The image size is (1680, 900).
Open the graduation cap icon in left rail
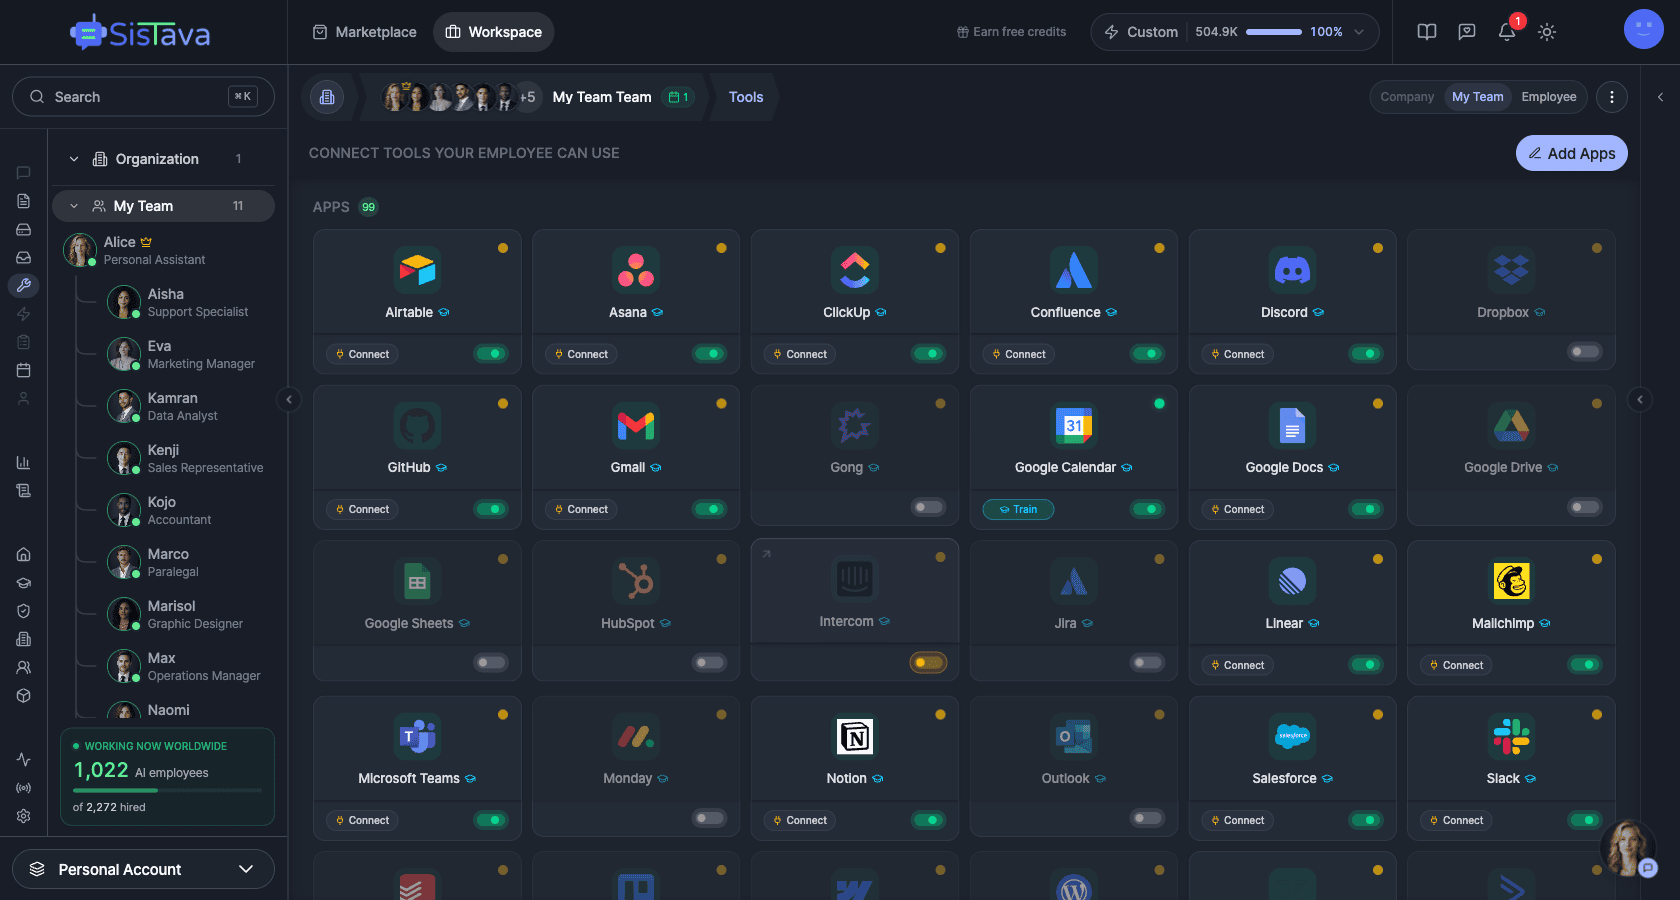23,583
